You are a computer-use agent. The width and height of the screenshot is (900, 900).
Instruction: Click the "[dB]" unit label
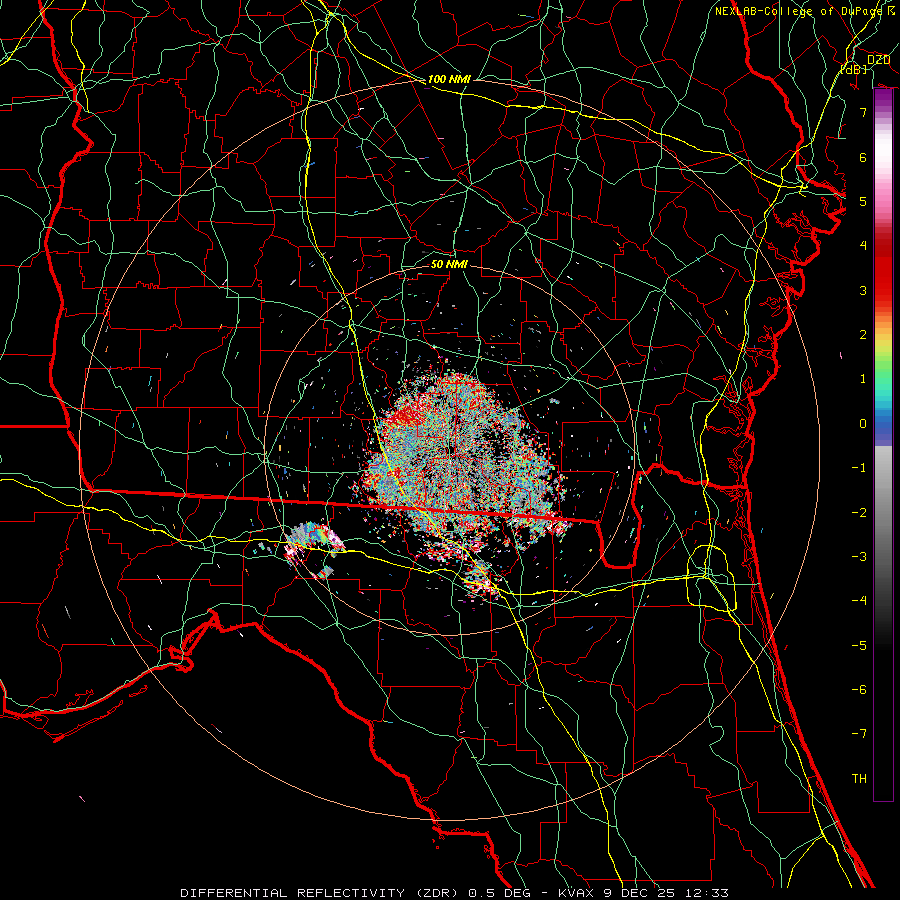pos(854,69)
